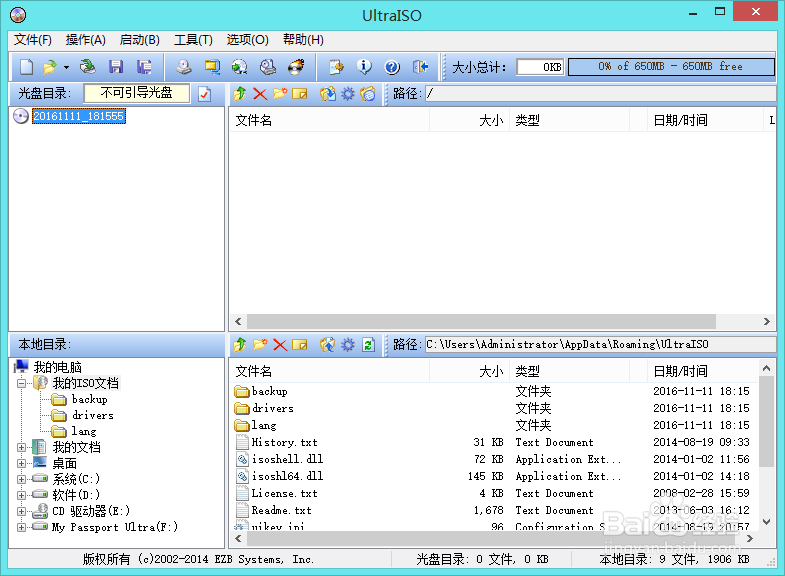Select 我的电脑 in local tree
Viewport: 785px width, 576px height.
coord(58,367)
